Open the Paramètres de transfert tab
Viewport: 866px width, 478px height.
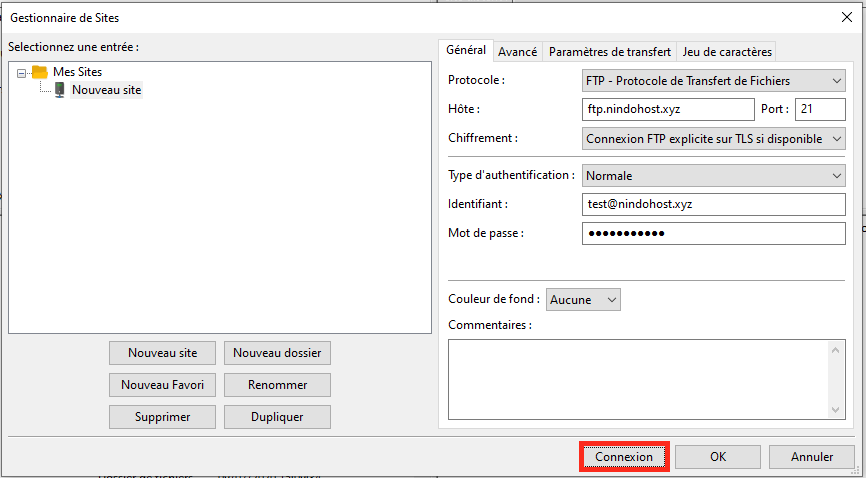(610, 52)
